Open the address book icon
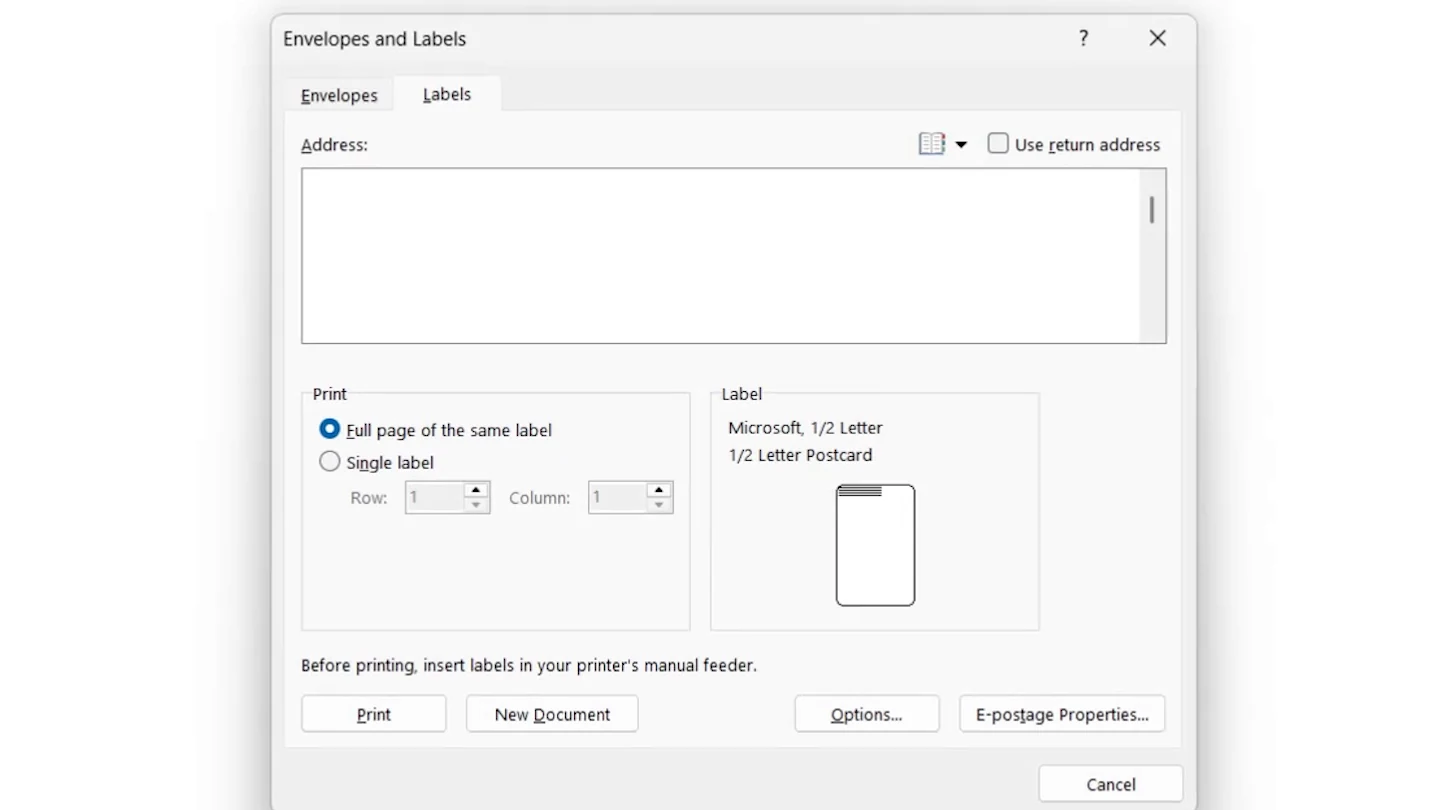 (931, 144)
